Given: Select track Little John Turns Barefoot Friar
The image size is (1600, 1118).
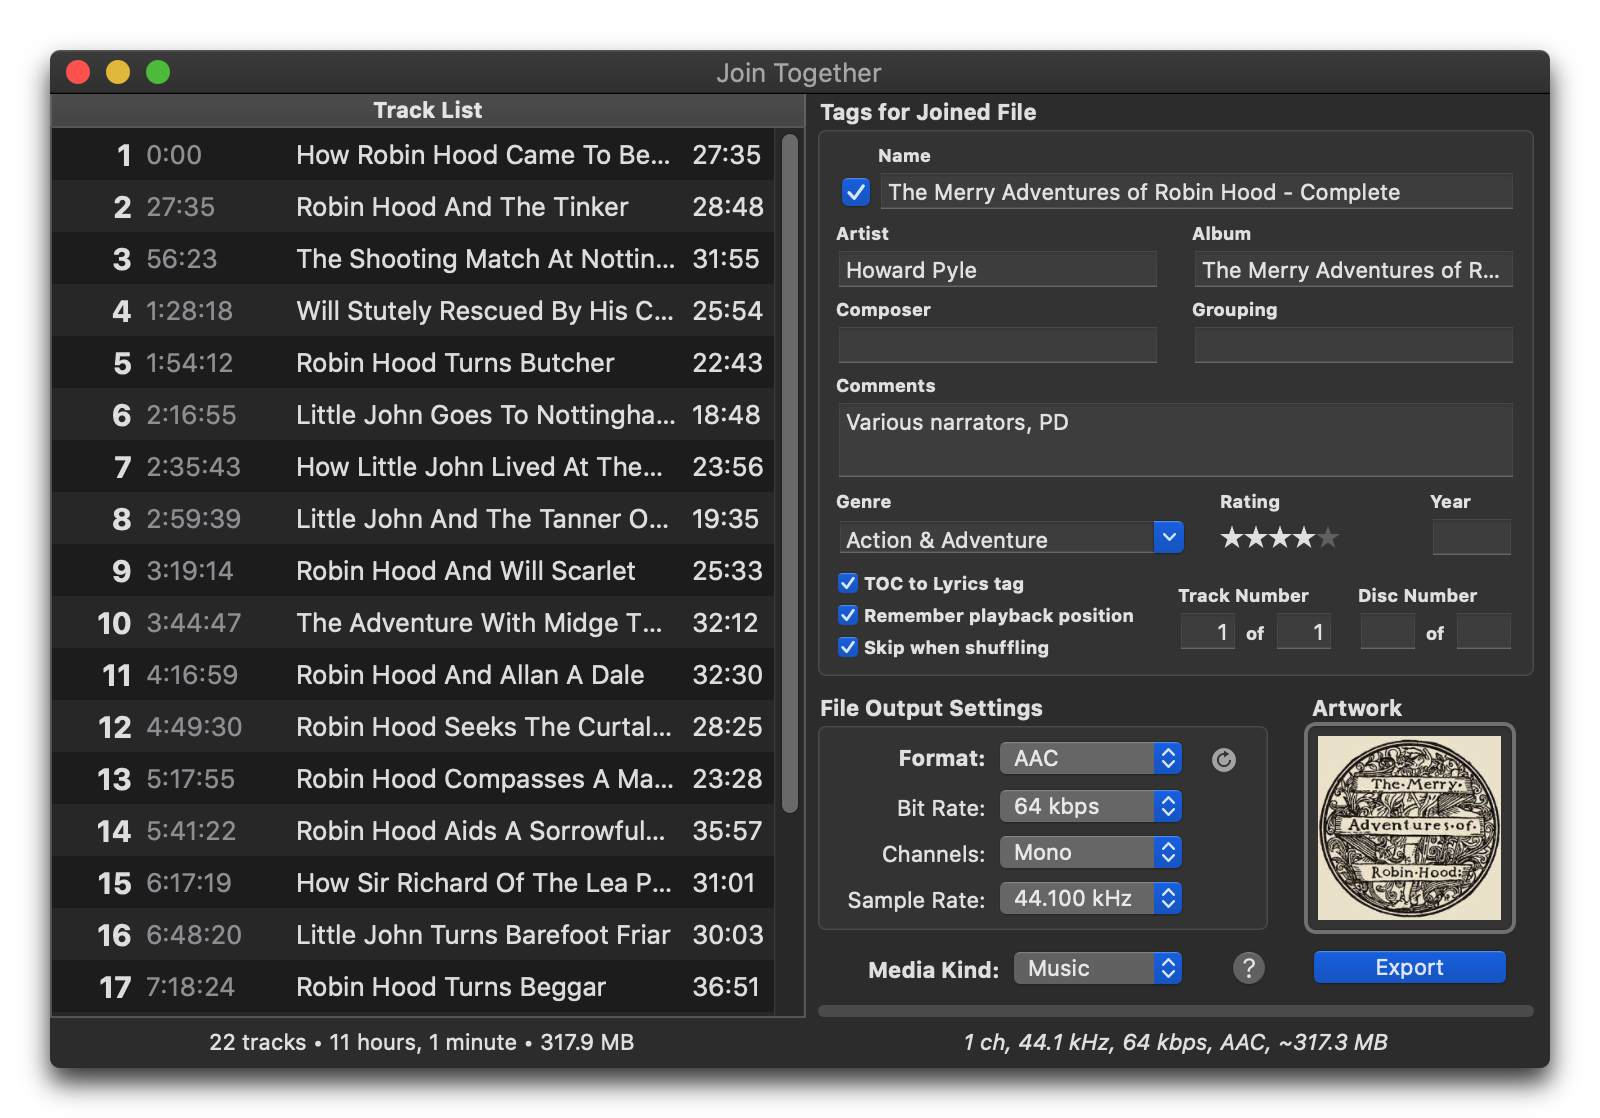Looking at the screenshot, I should point(413,934).
